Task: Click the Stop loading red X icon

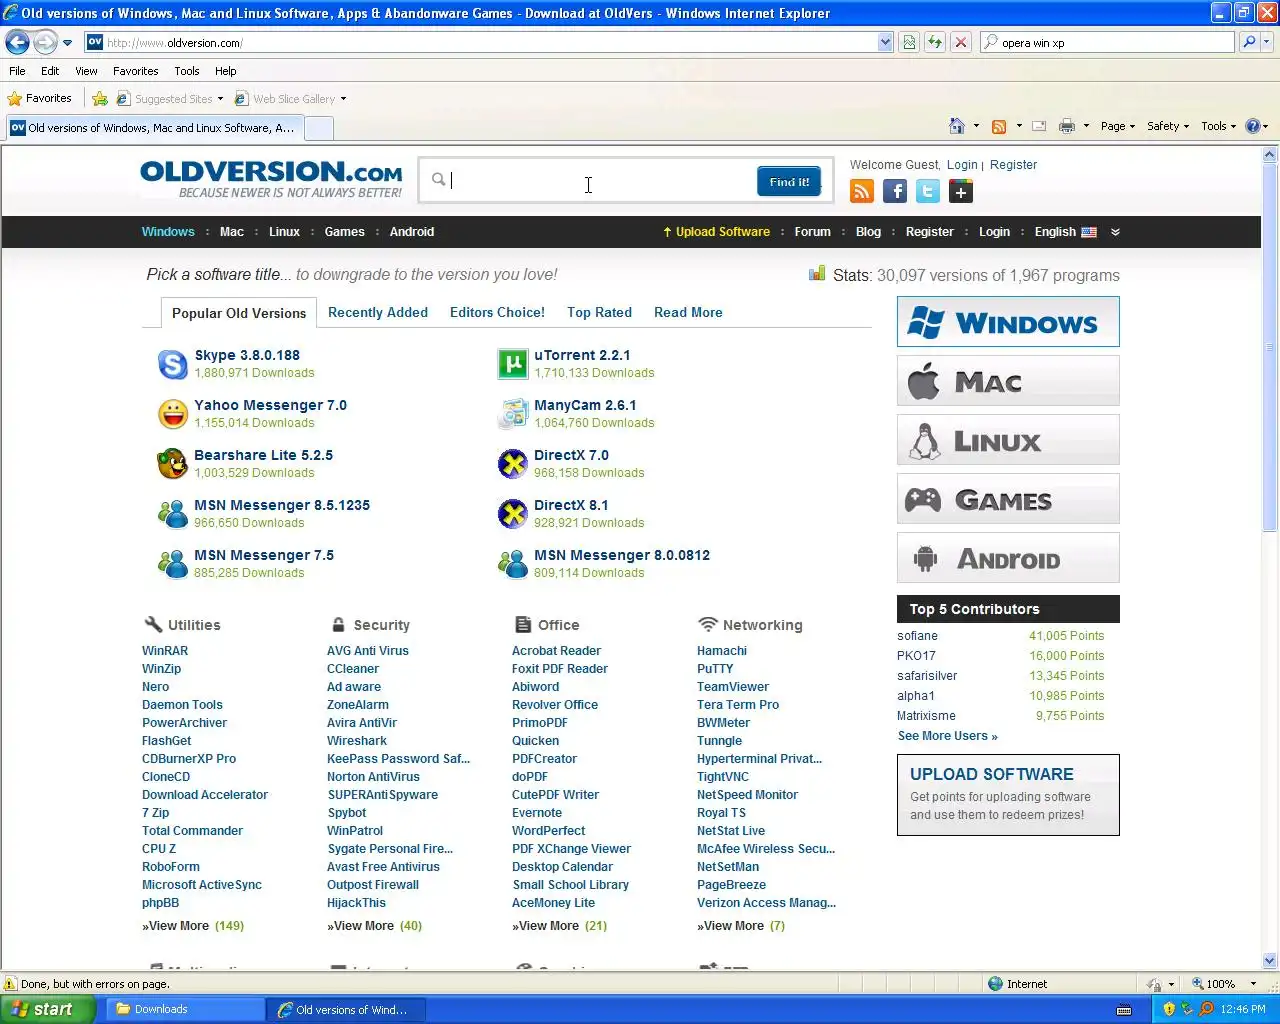Action: tap(960, 42)
